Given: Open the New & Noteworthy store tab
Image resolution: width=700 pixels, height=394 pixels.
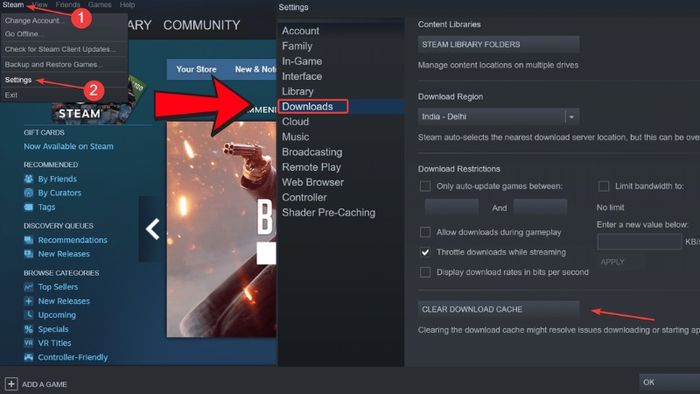Looking at the screenshot, I should [x=255, y=69].
